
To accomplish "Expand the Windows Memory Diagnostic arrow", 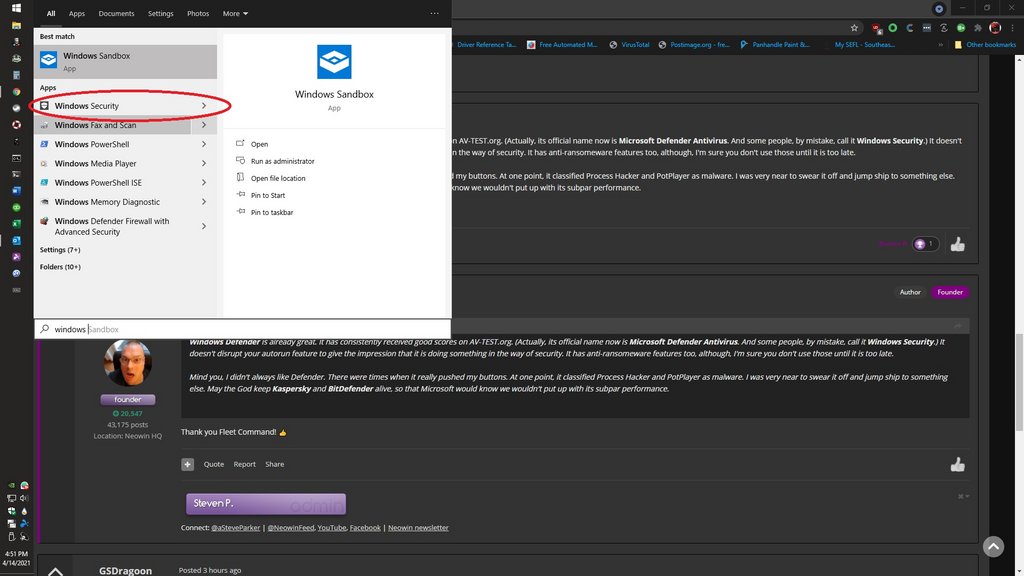I will tap(204, 202).
